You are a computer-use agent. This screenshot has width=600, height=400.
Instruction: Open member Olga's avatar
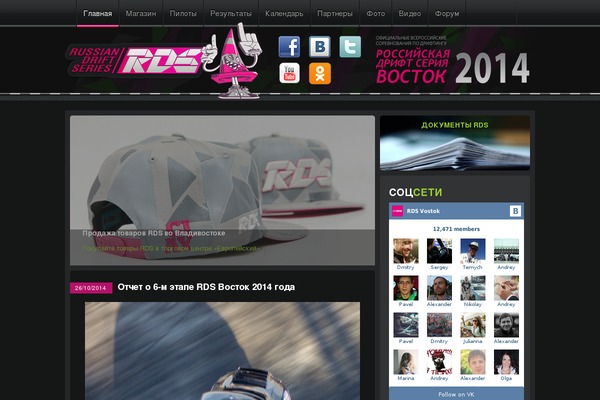[506, 362]
